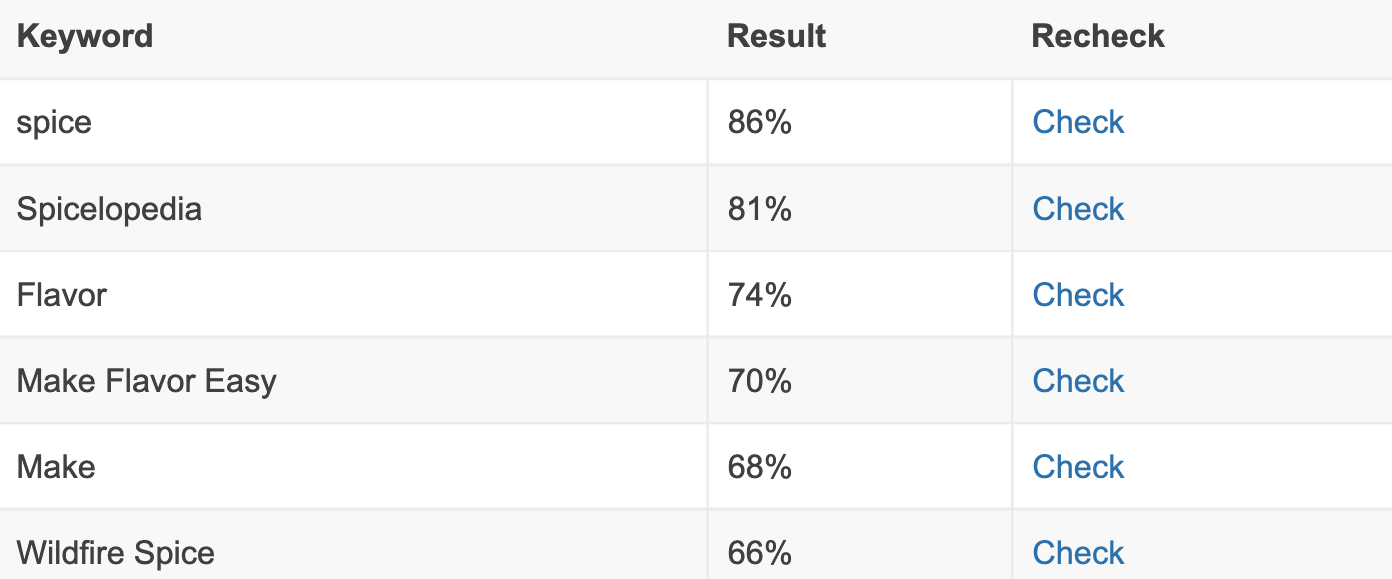Recheck the Wildfire Spice keyword
The image size is (1392, 579).
tap(1078, 553)
